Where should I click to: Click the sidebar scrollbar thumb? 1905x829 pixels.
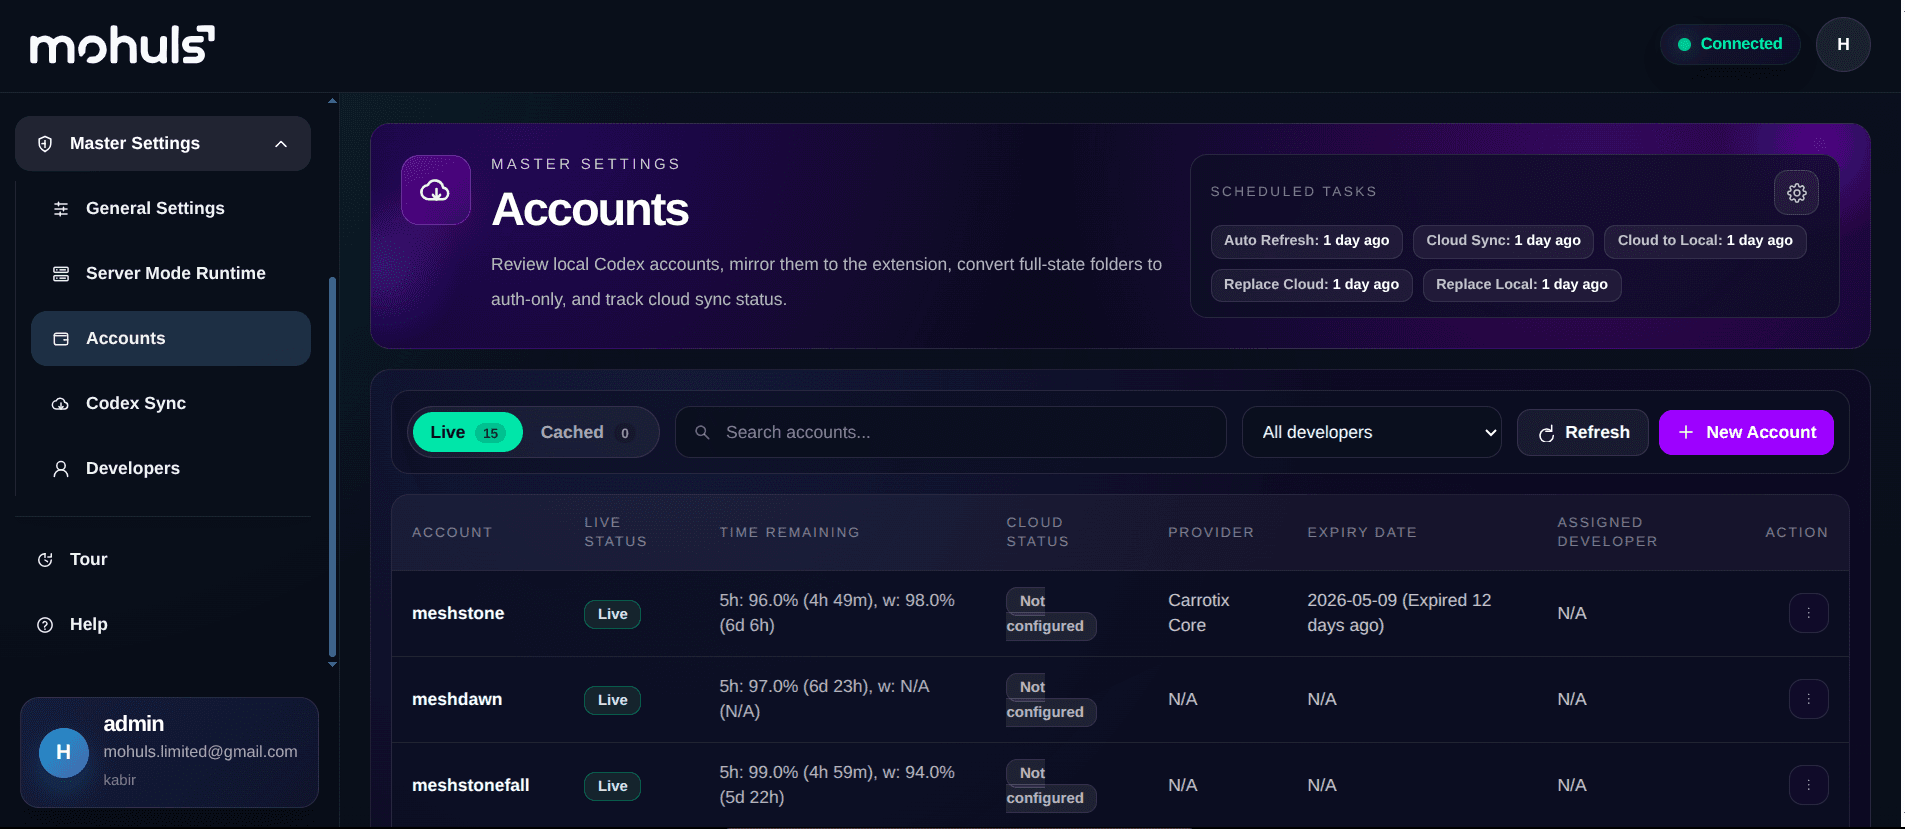click(332, 466)
